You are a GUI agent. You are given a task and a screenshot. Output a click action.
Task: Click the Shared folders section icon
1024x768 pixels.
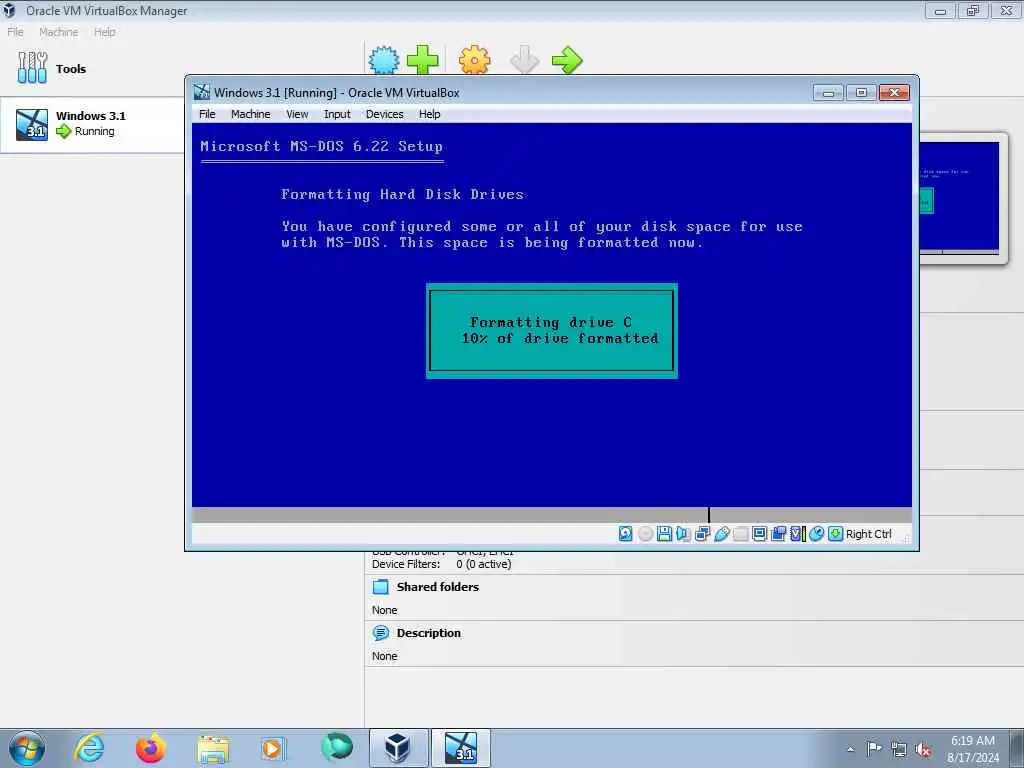coord(380,586)
